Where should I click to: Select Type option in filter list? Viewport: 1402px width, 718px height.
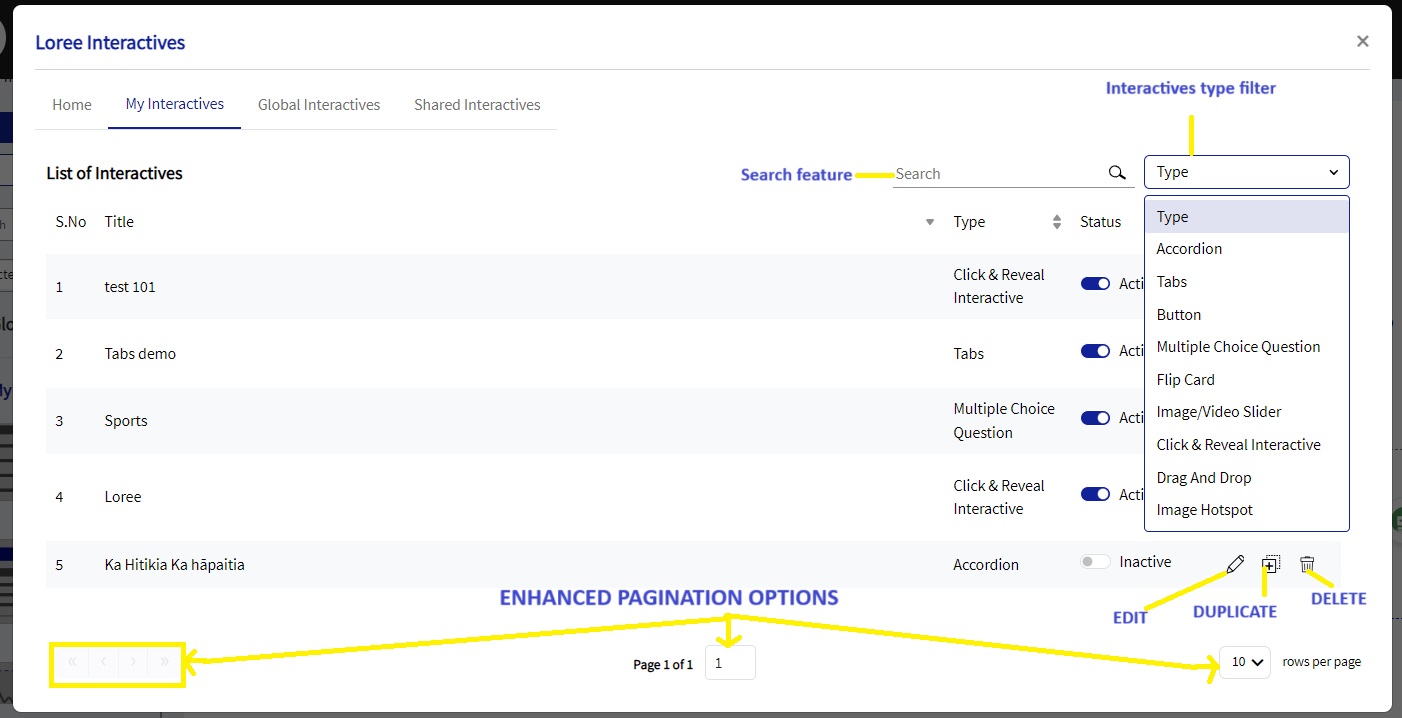pyautogui.click(x=1247, y=217)
